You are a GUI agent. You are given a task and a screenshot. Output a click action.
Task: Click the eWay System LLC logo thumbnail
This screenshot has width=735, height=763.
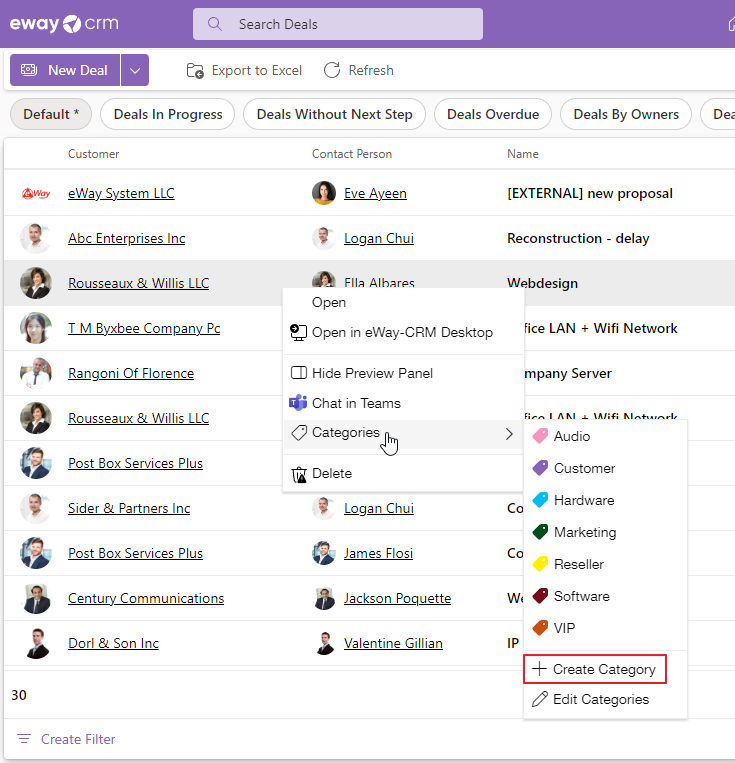[36, 193]
